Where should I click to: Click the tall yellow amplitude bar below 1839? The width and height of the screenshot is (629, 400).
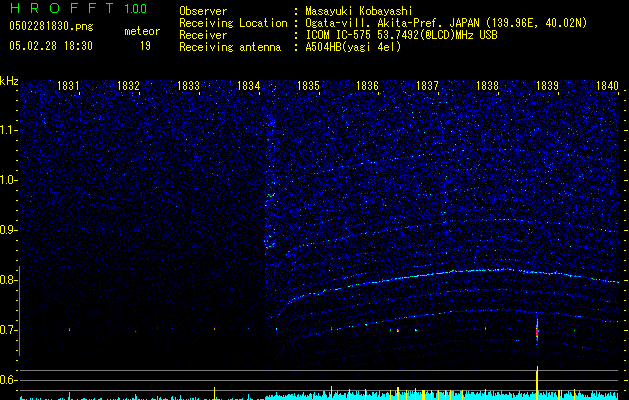pyautogui.click(x=538, y=382)
